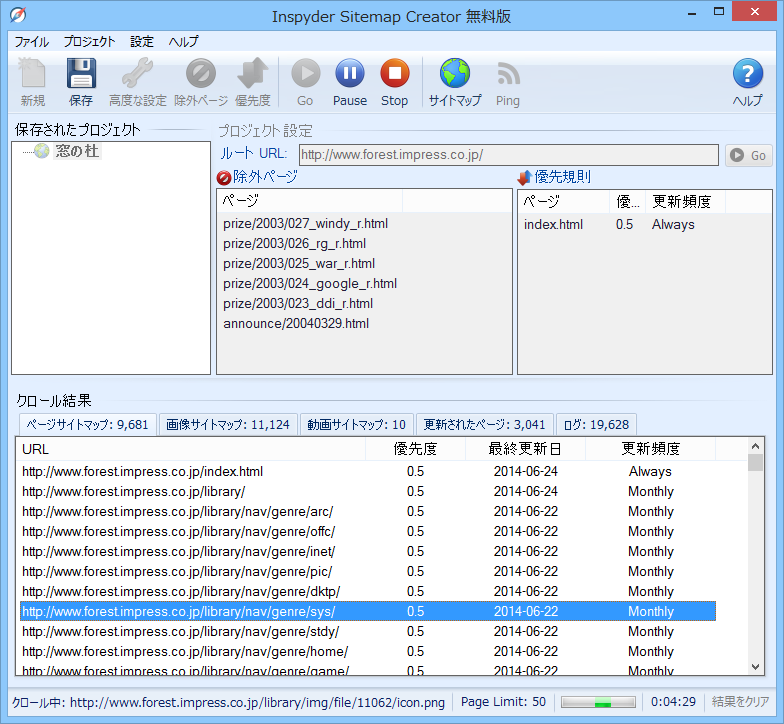
Task: Select the highlighted genre/sys/ result row
Action: click(x=368, y=612)
